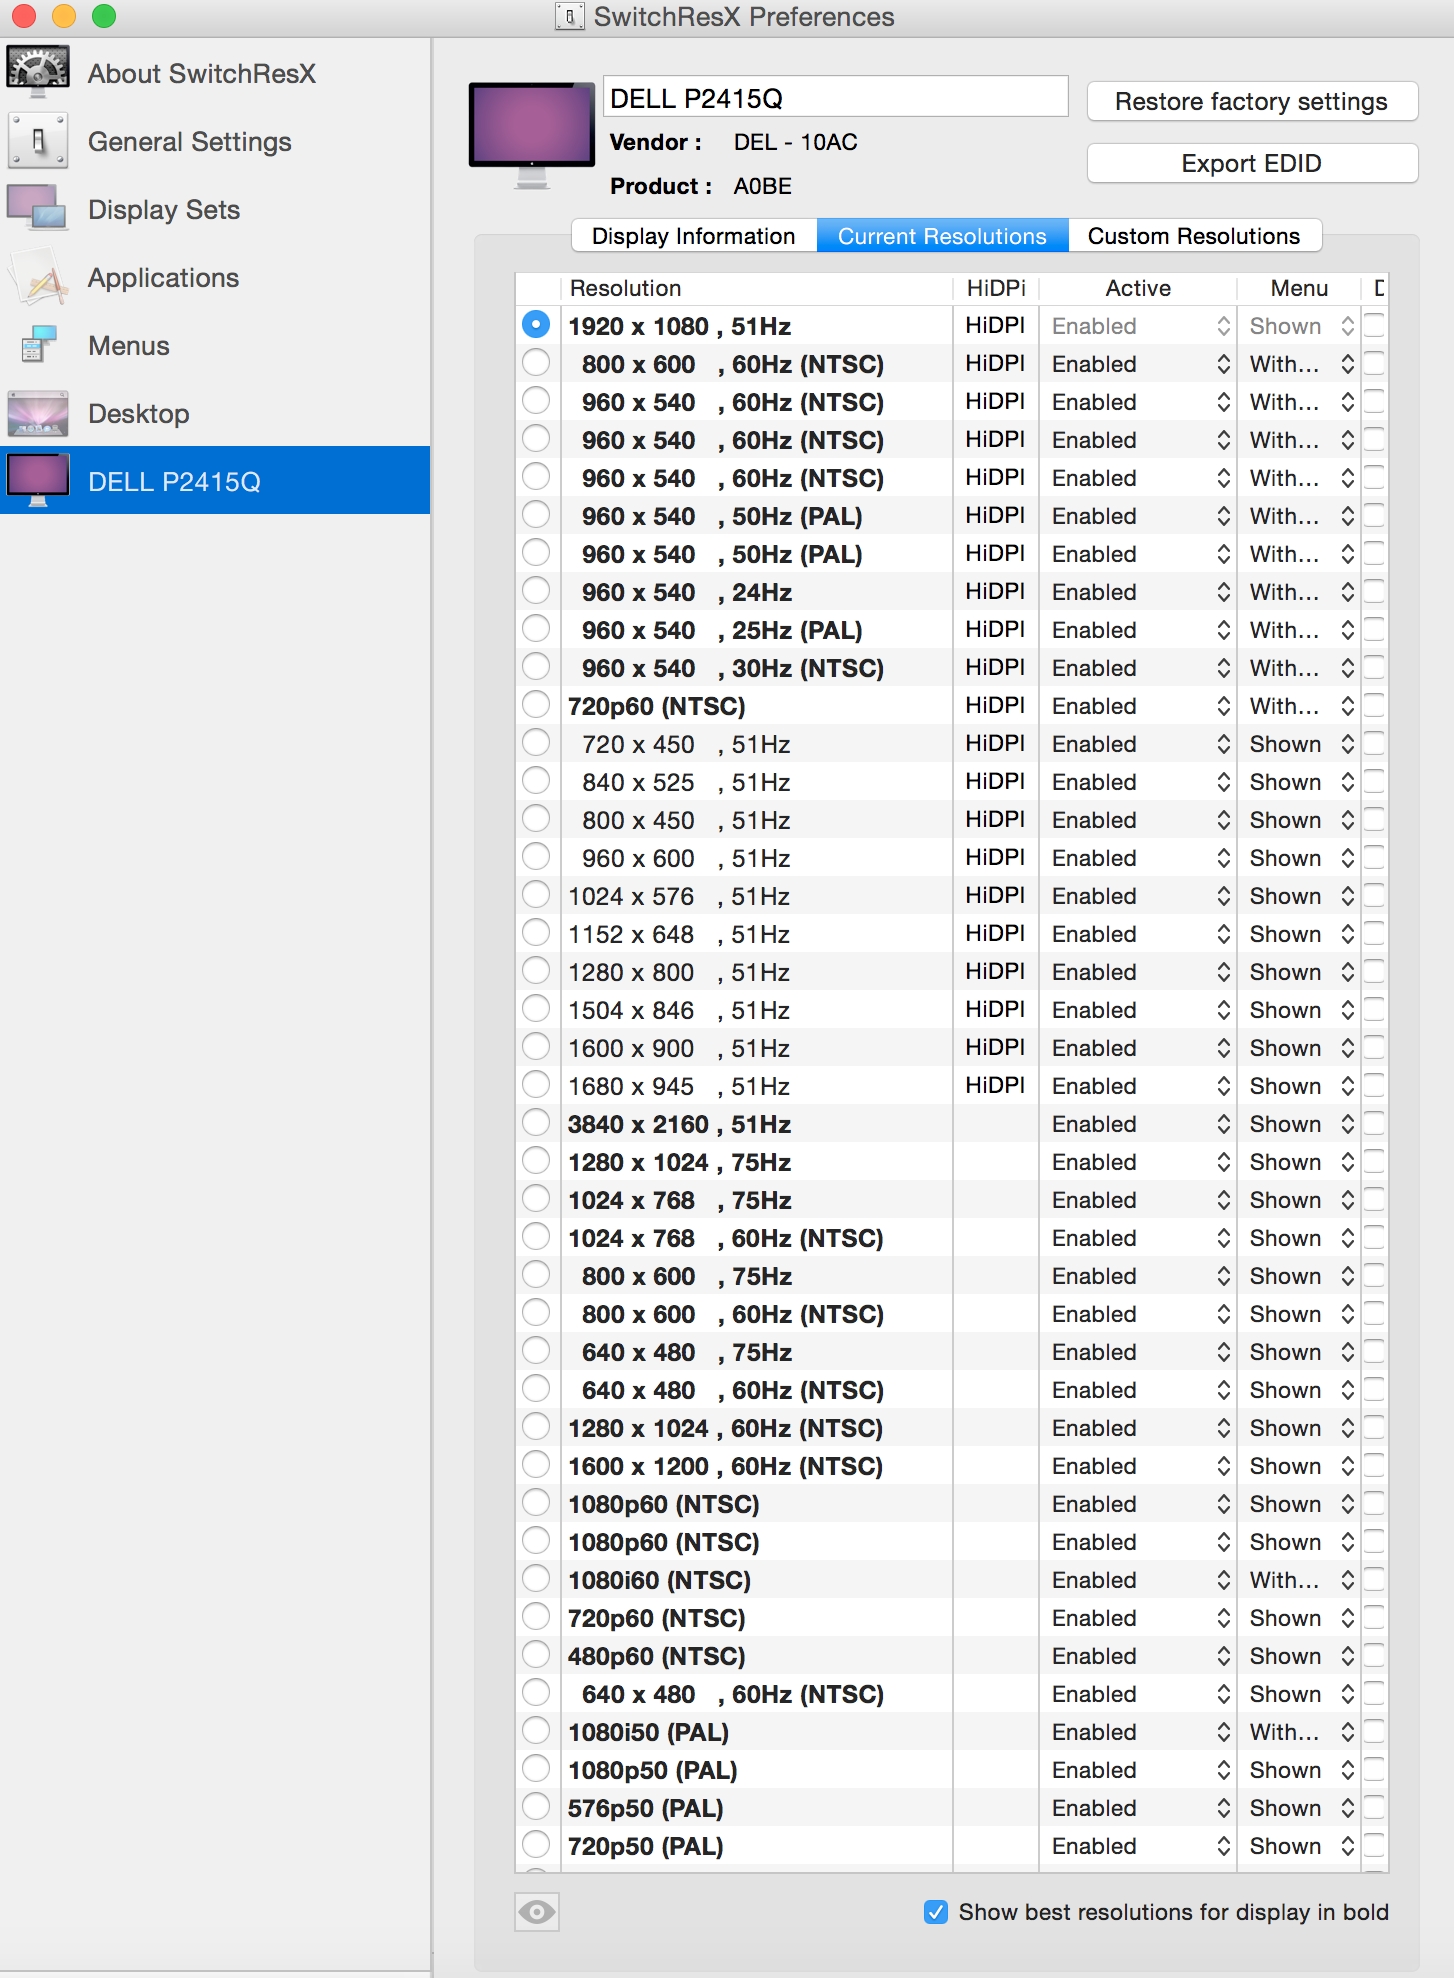Click the display name field DELL P2415Q
The width and height of the screenshot is (1454, 1978).
pyautogui.click(x=836, y=97)
